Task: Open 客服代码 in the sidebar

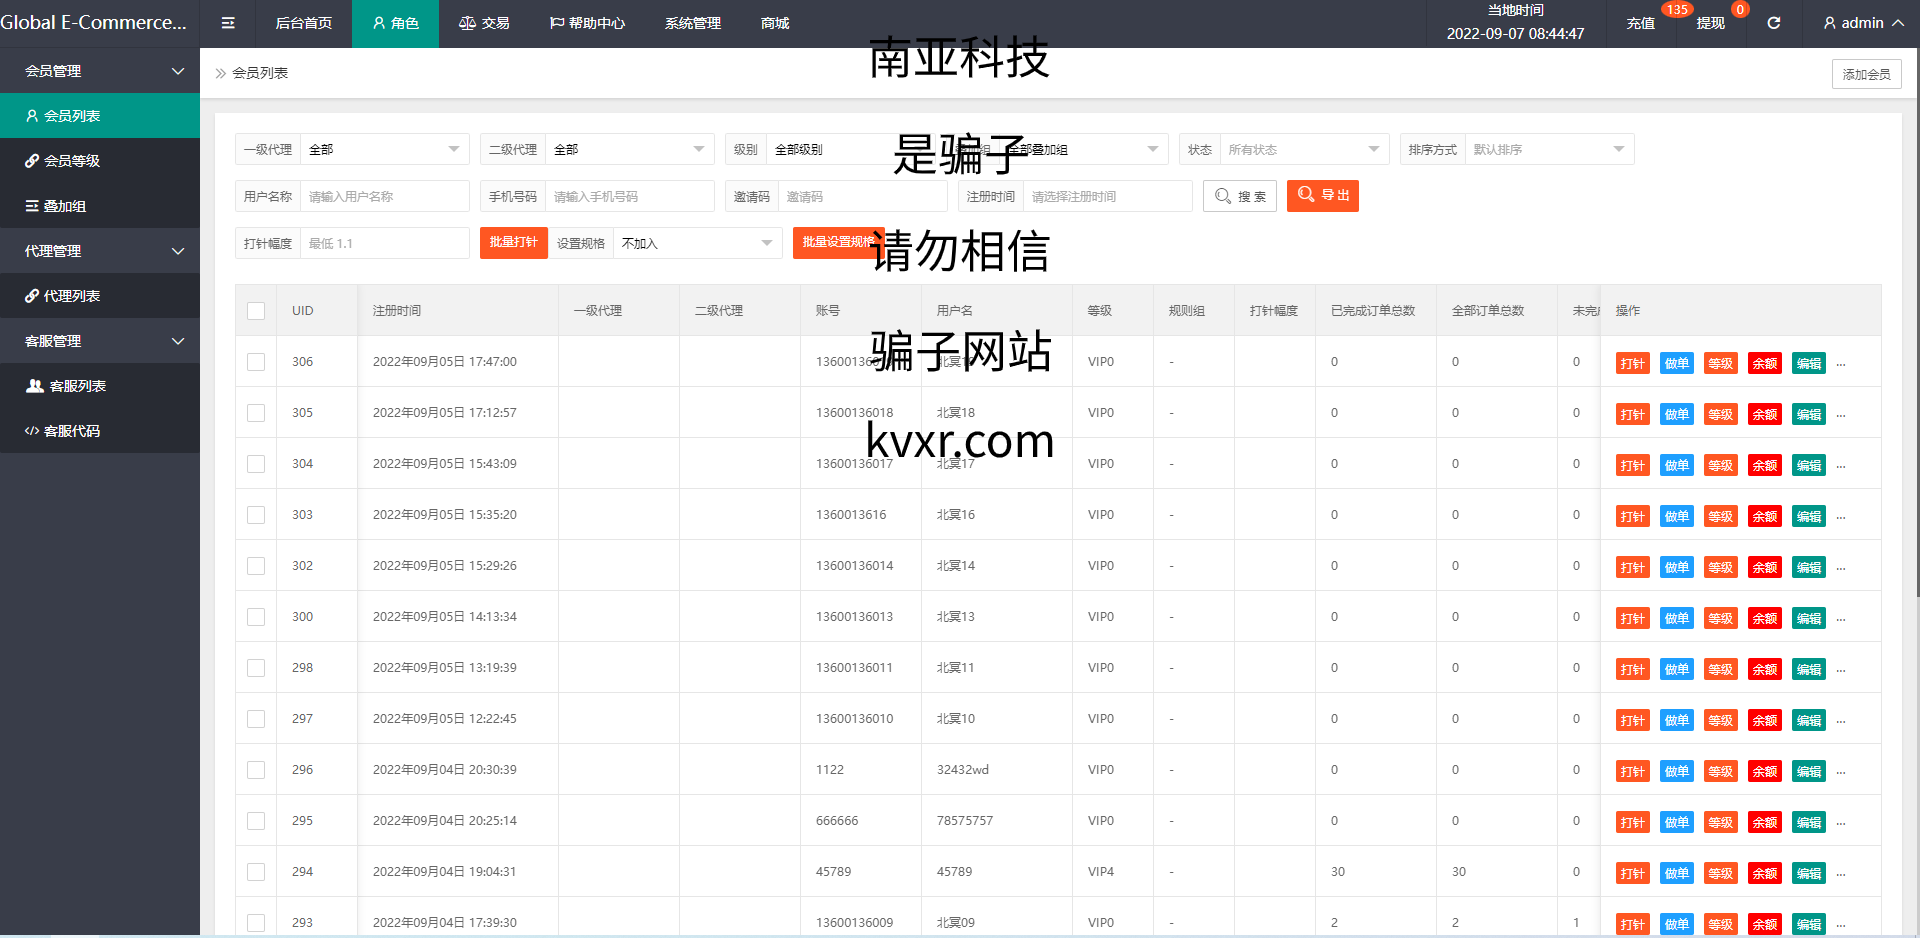Action: coord(100,431)
